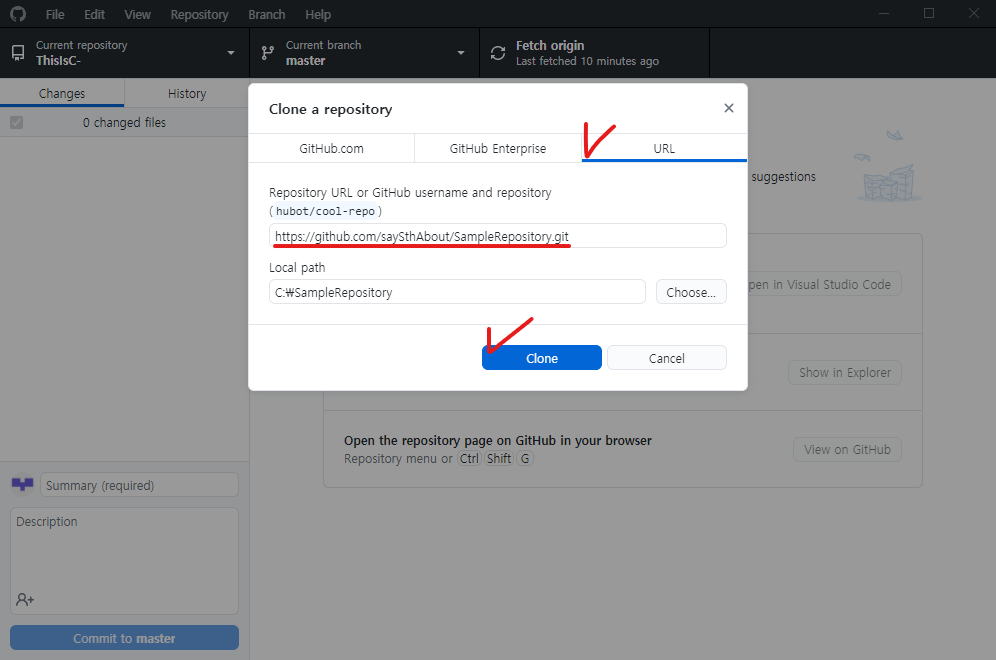Minimize the GitHub Desktop window
The image size is (996, 660).
click(884, 13)
